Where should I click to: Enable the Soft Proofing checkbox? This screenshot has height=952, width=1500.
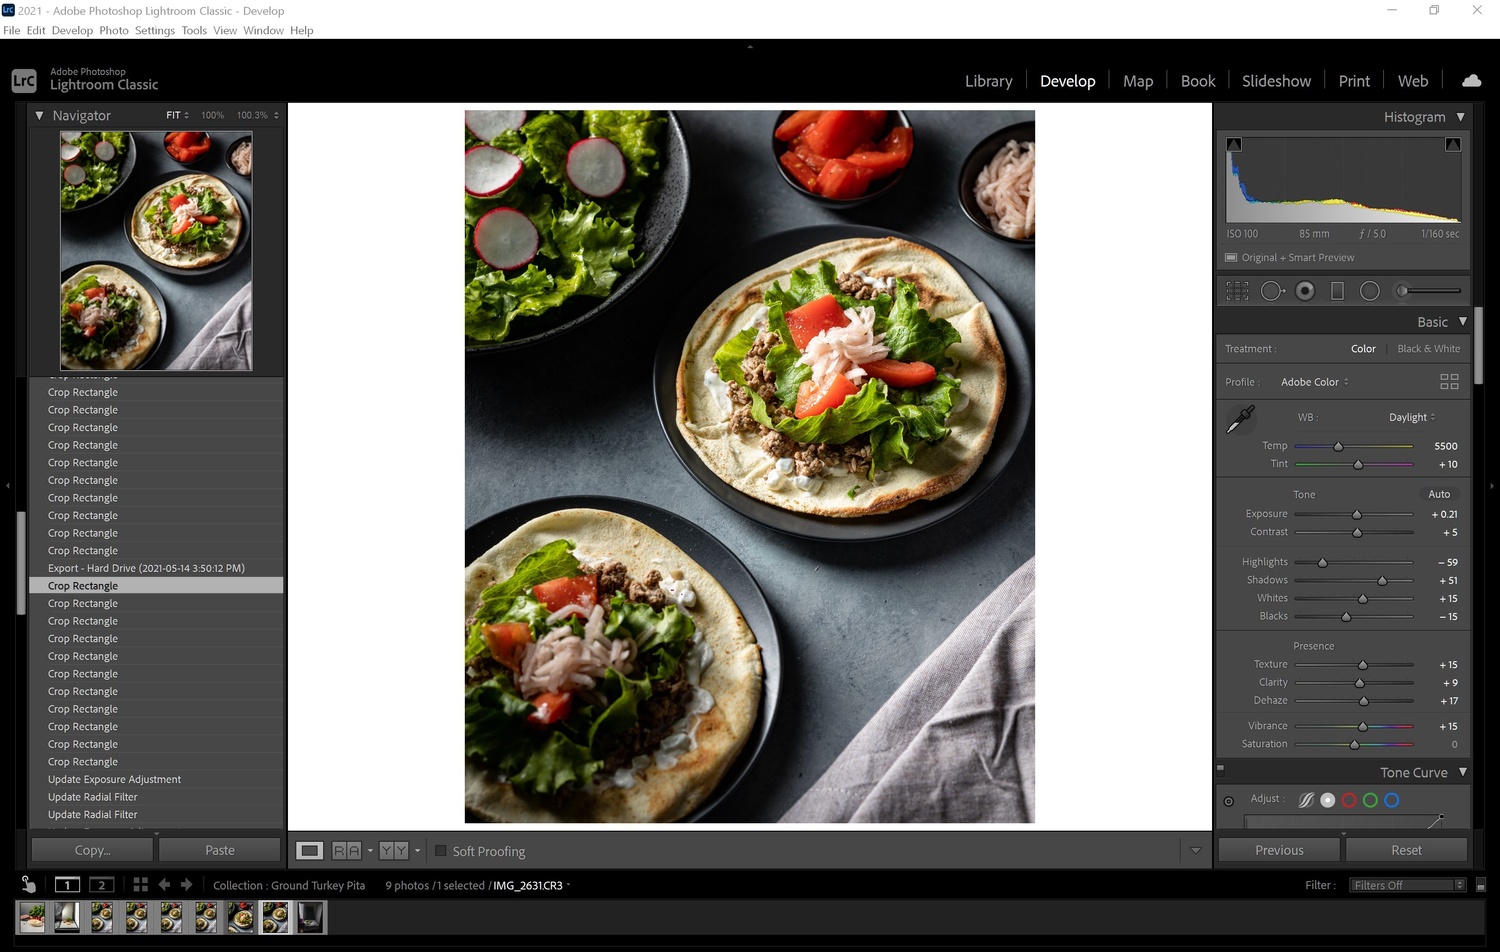tap(440, 851)
